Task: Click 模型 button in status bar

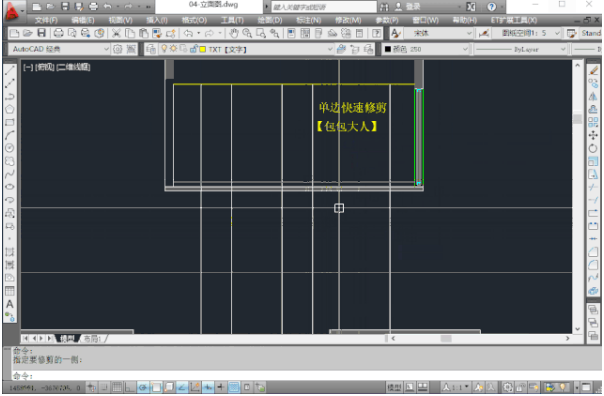Action: pos(394,387)
